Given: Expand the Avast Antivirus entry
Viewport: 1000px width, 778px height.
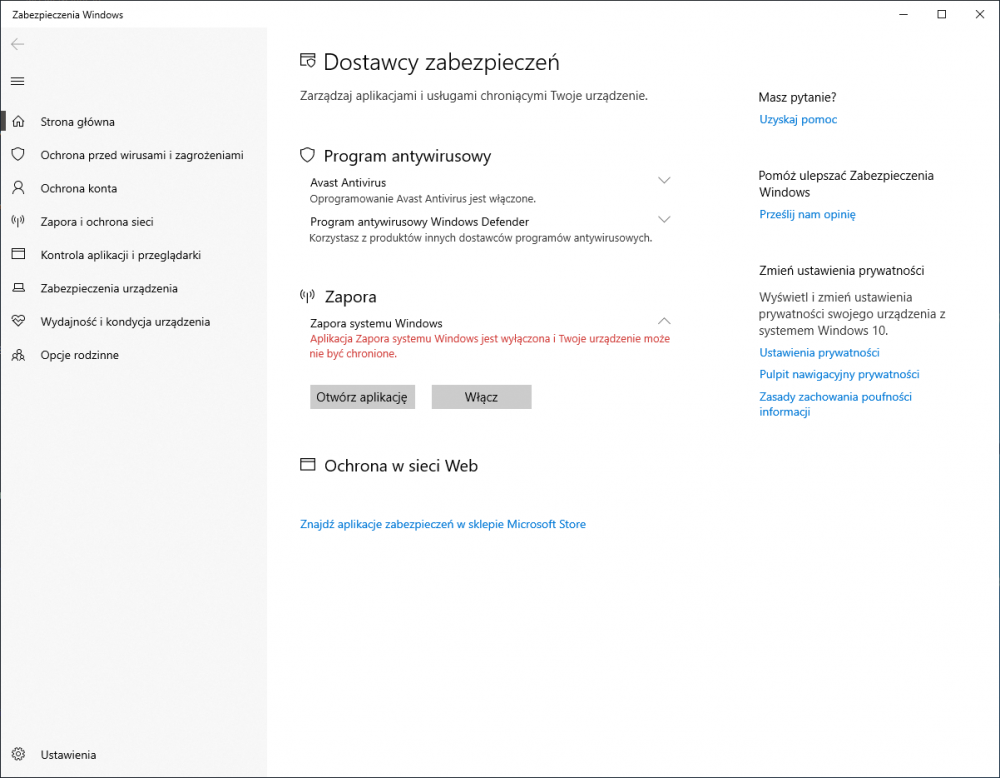Looking at the screenshot, I should [664, 181].
